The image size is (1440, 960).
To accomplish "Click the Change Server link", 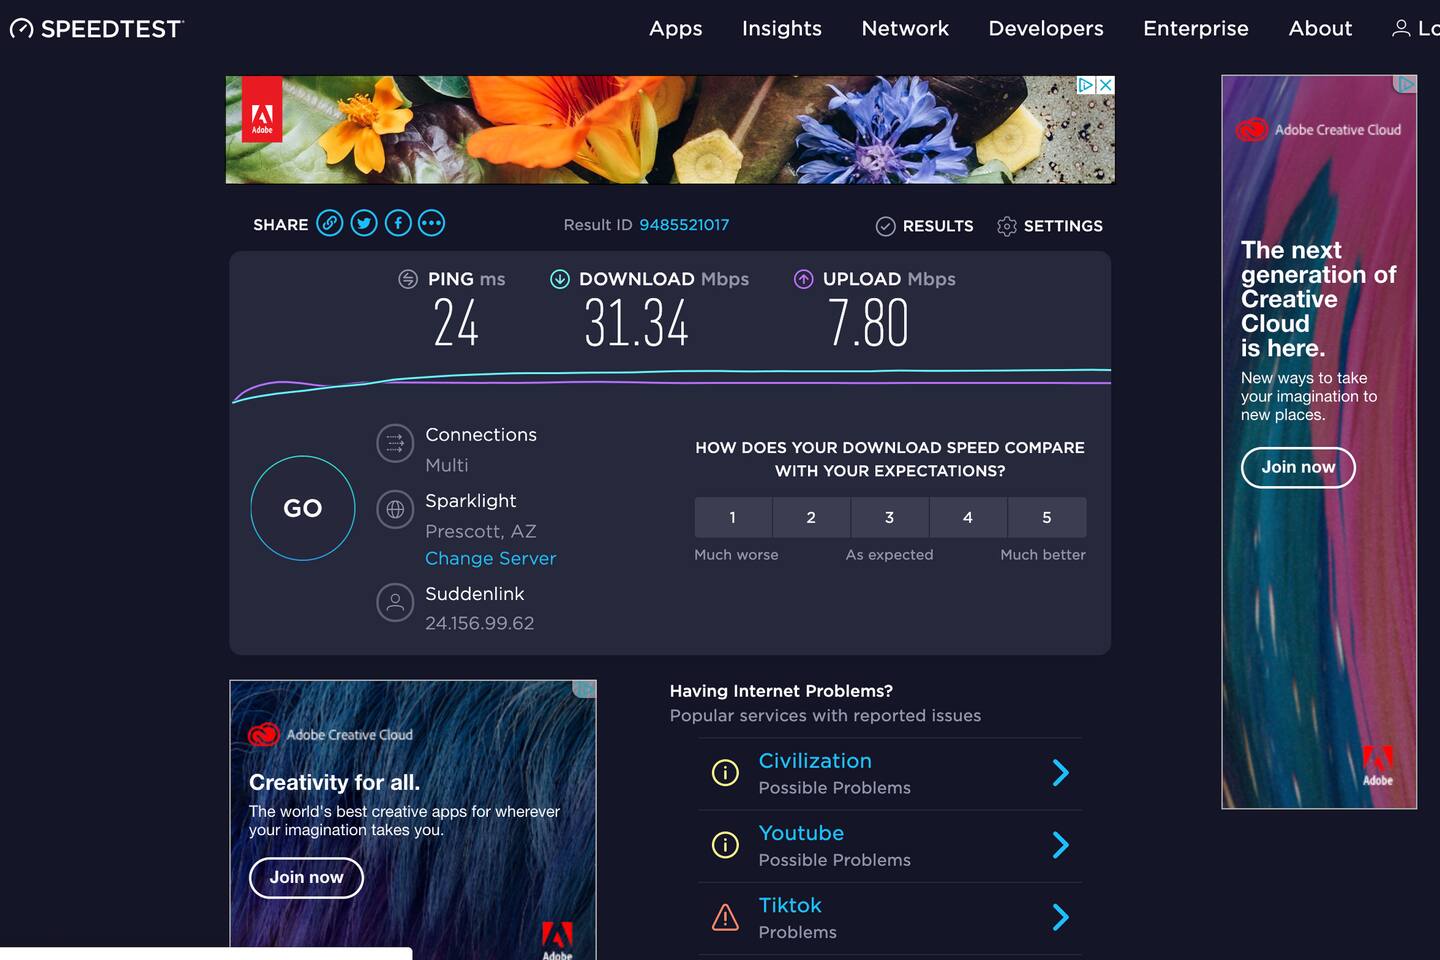I will (490, 559).
